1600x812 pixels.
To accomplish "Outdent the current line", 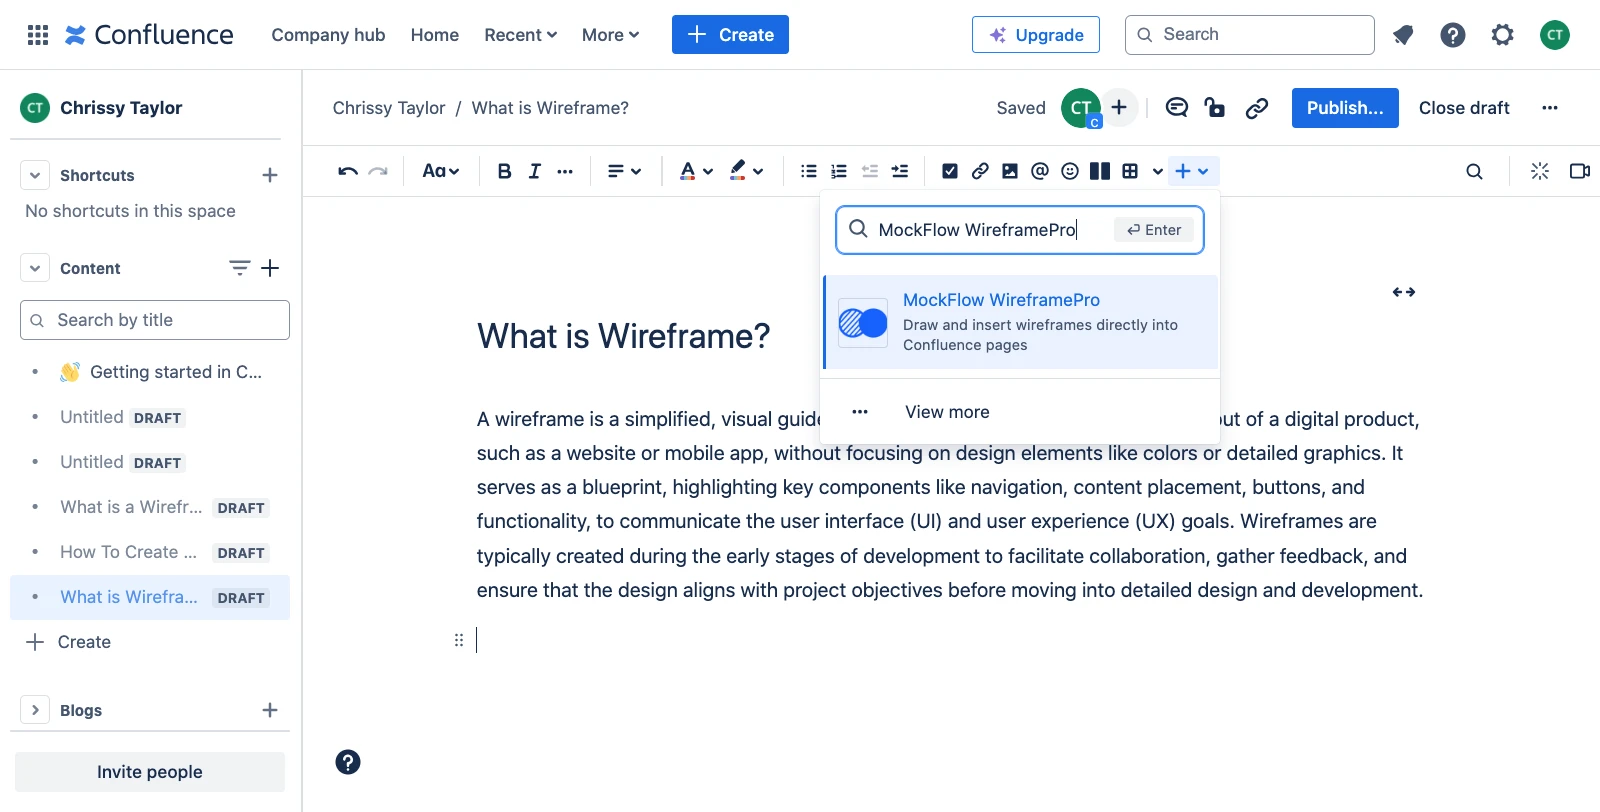I will pos(870,171).
